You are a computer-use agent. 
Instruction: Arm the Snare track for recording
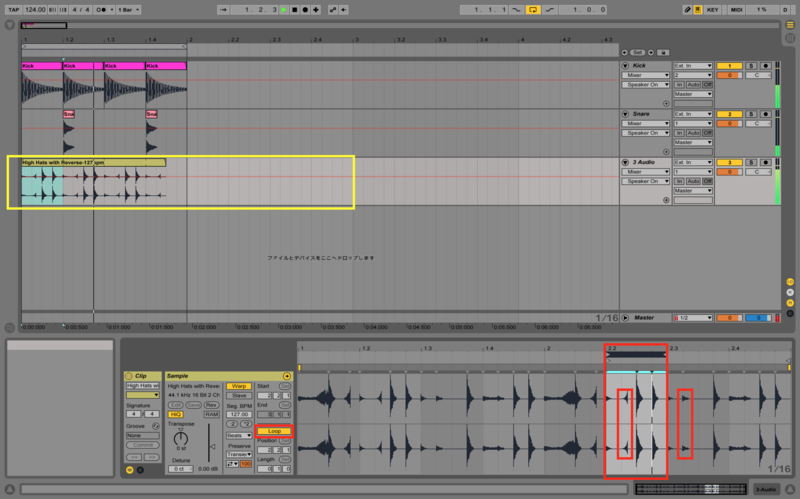point(765,114)
